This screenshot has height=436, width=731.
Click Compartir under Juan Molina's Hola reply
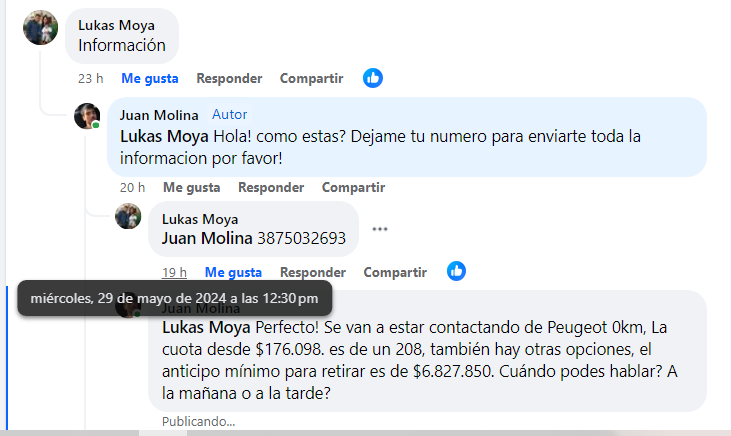tap(353, 187)
